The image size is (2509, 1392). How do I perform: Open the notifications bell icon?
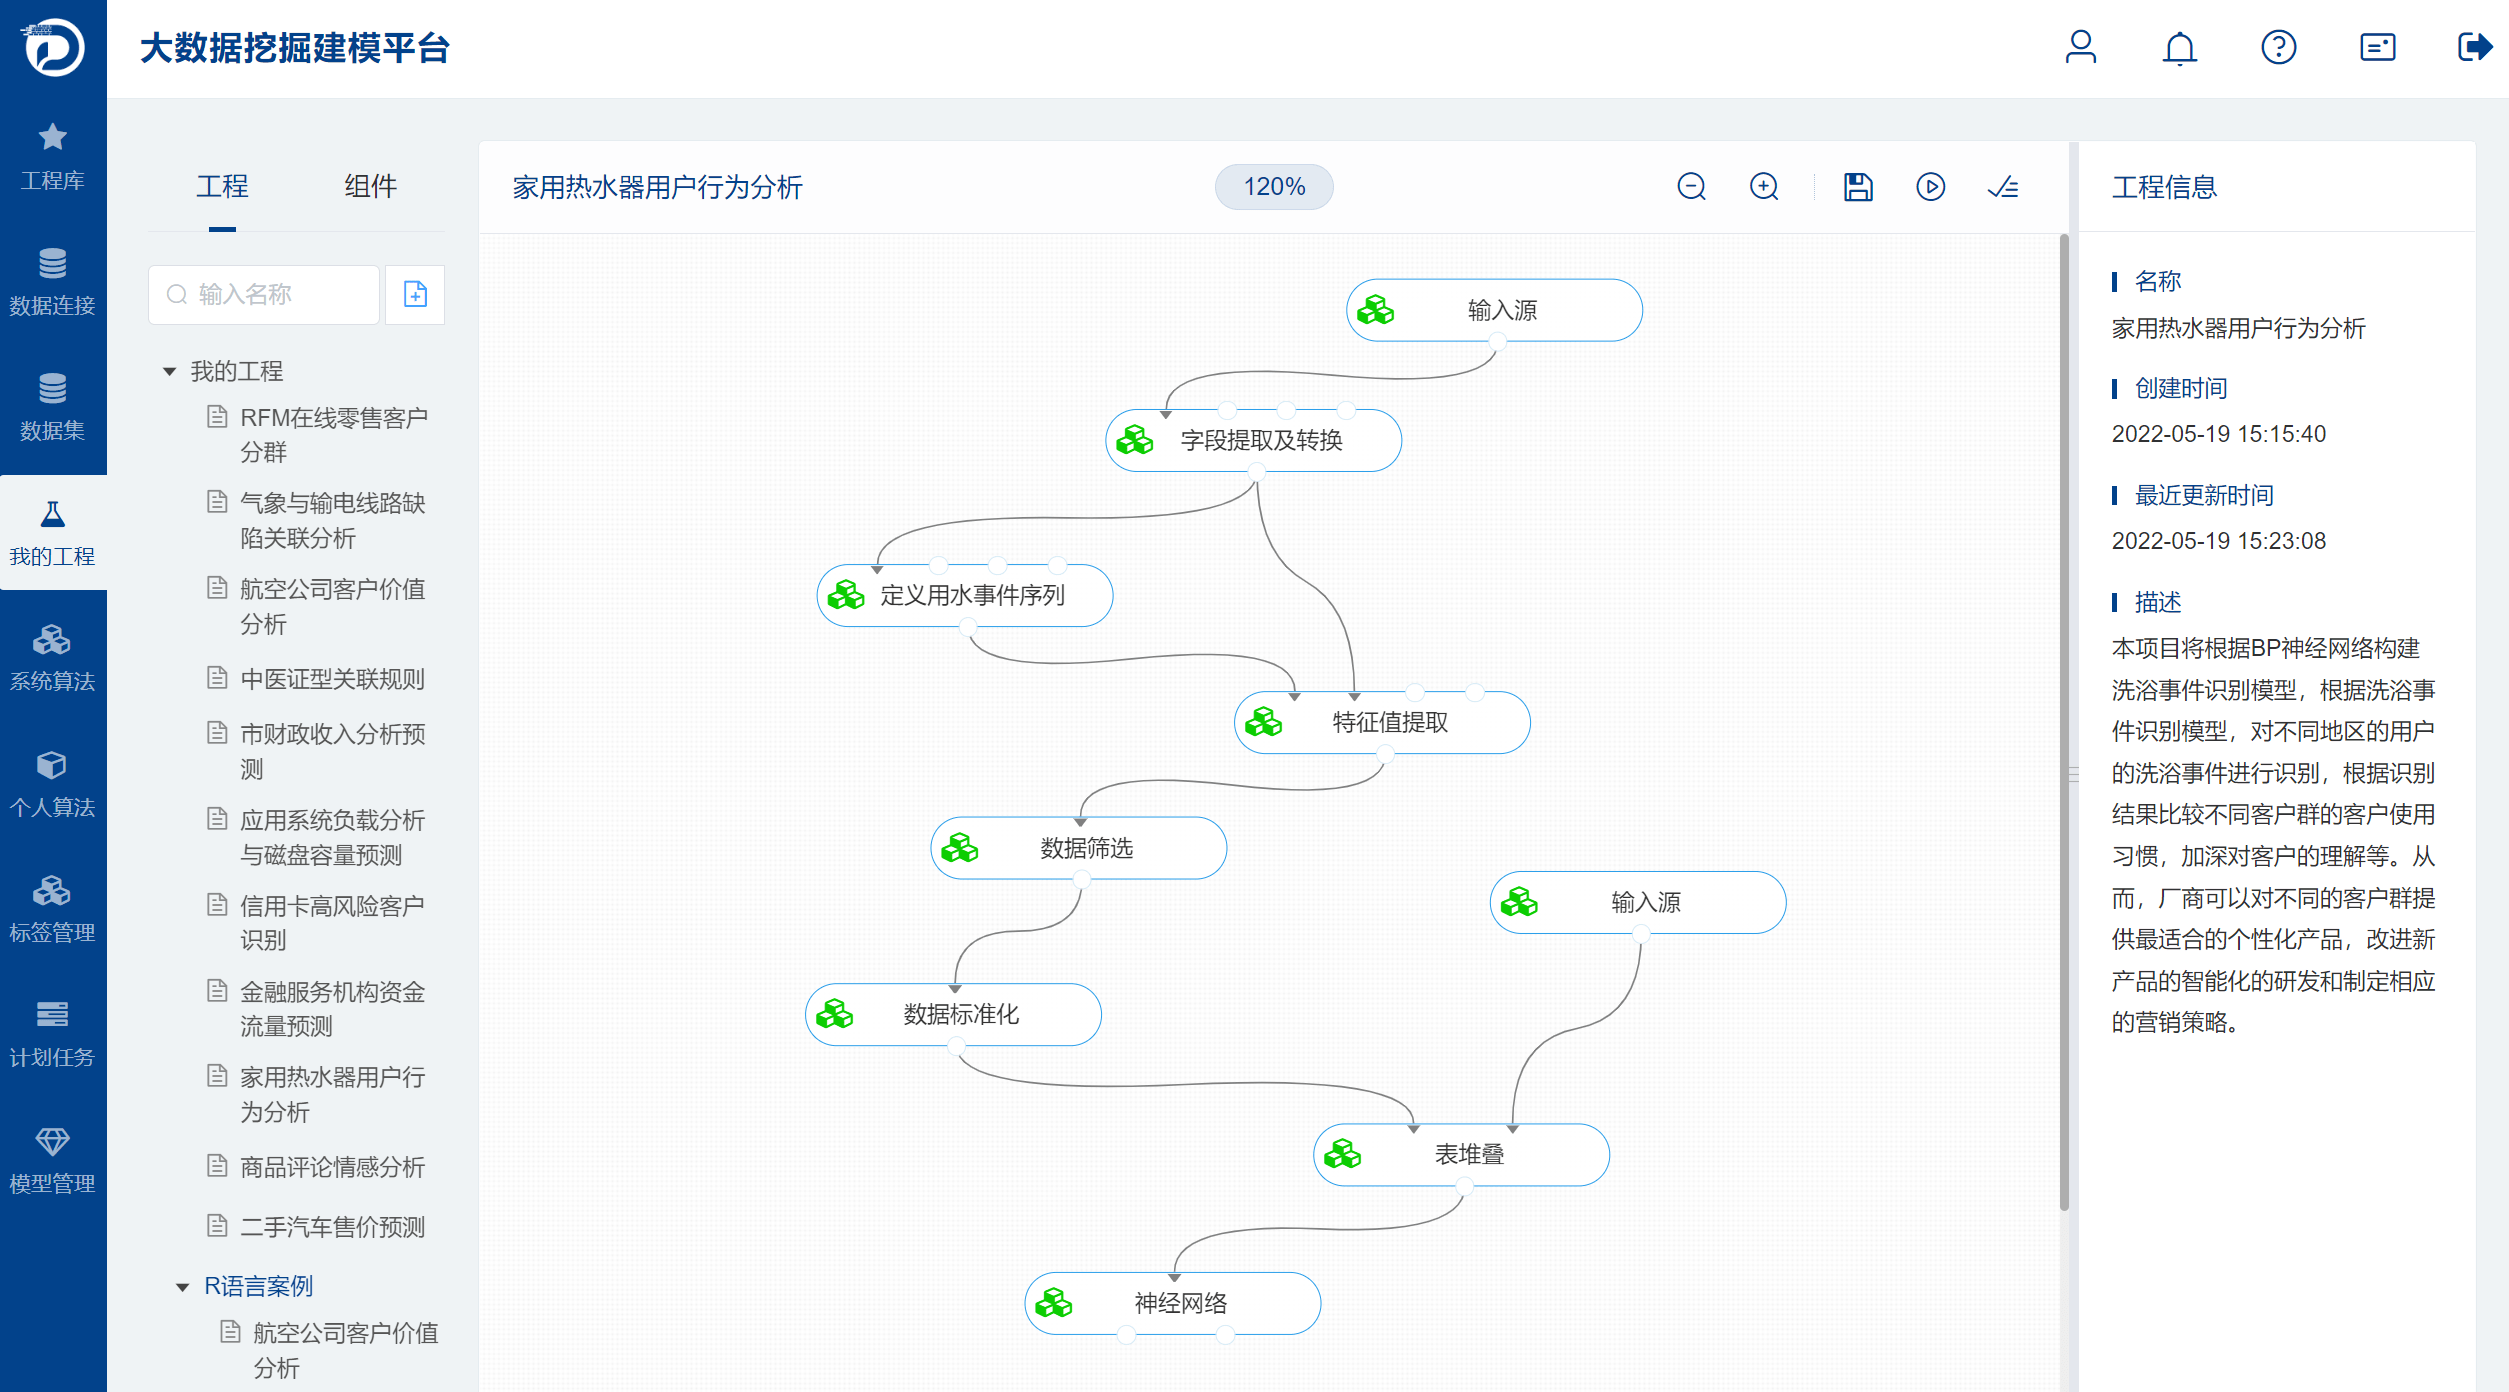tap(2179, 48)
